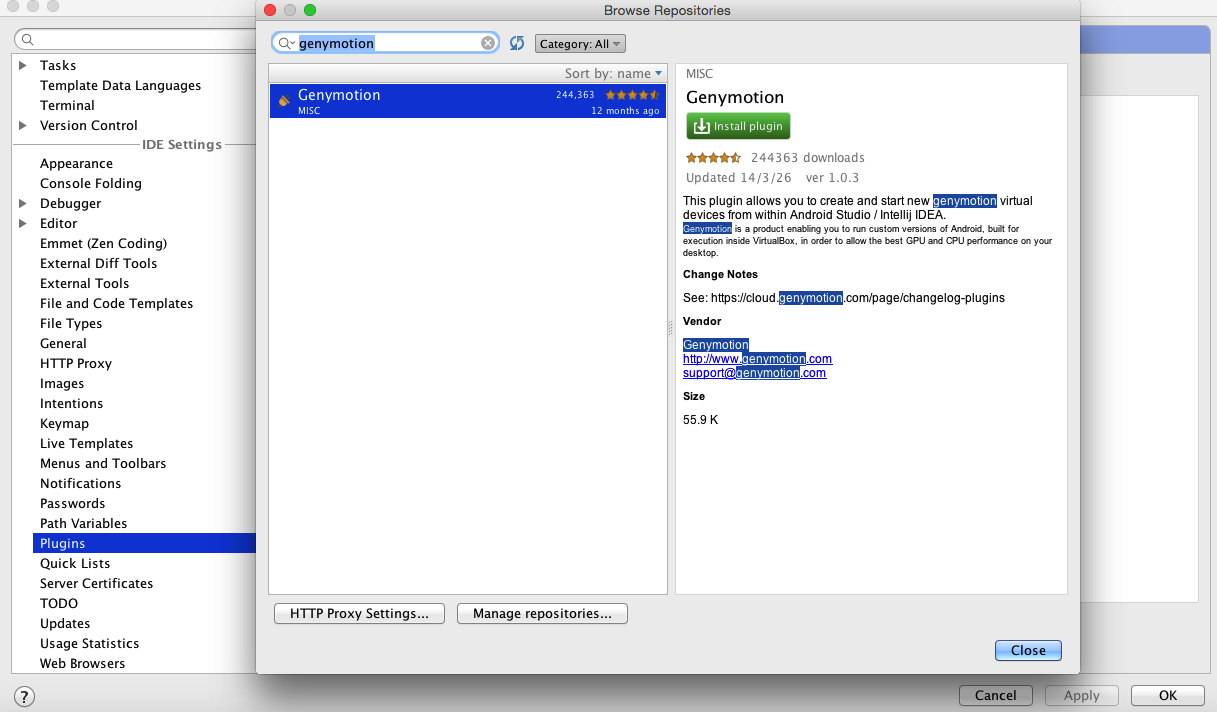Open Appearance settings
This screenshot has width=1217, height=712.
76,163
